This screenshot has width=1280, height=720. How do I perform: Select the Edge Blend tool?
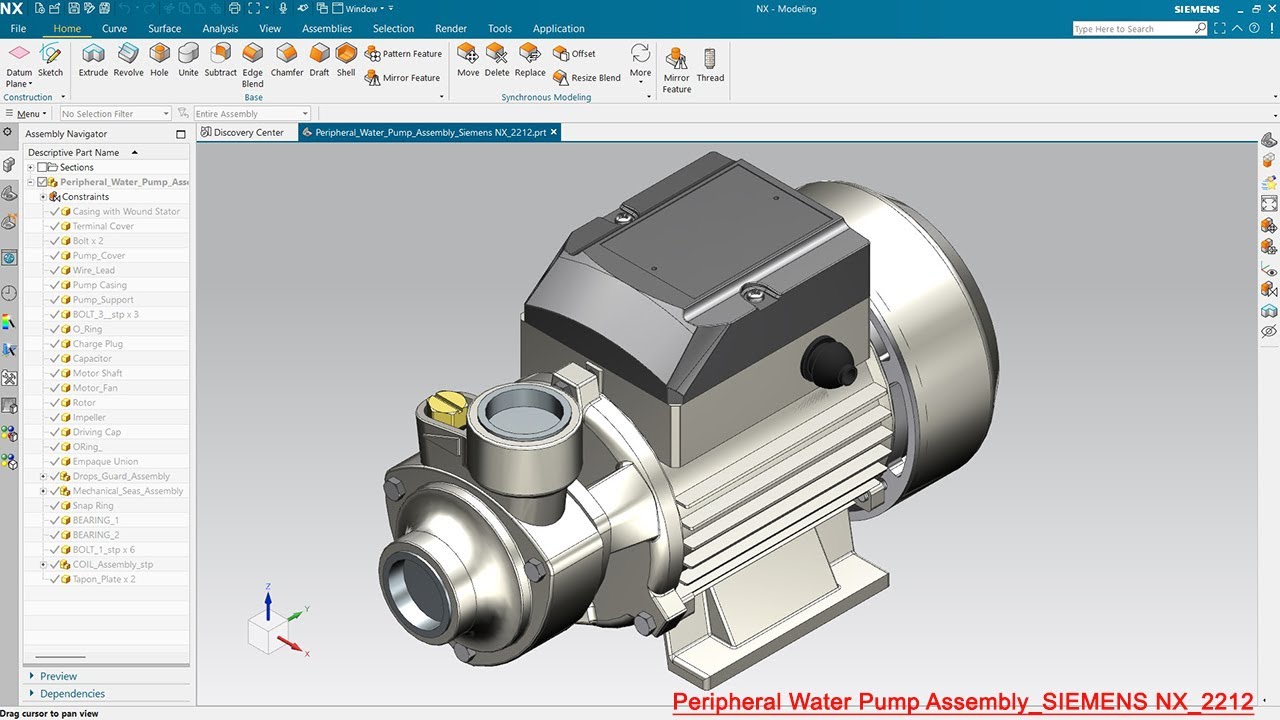pyautogui.click(x=253, y=65)
